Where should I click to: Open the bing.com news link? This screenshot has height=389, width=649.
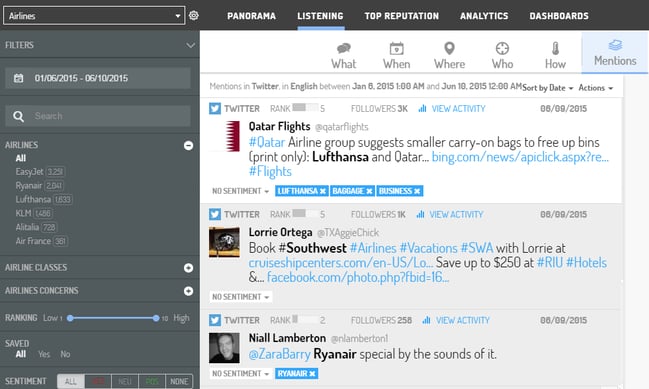pyautogui.click(x=520, y=157)
